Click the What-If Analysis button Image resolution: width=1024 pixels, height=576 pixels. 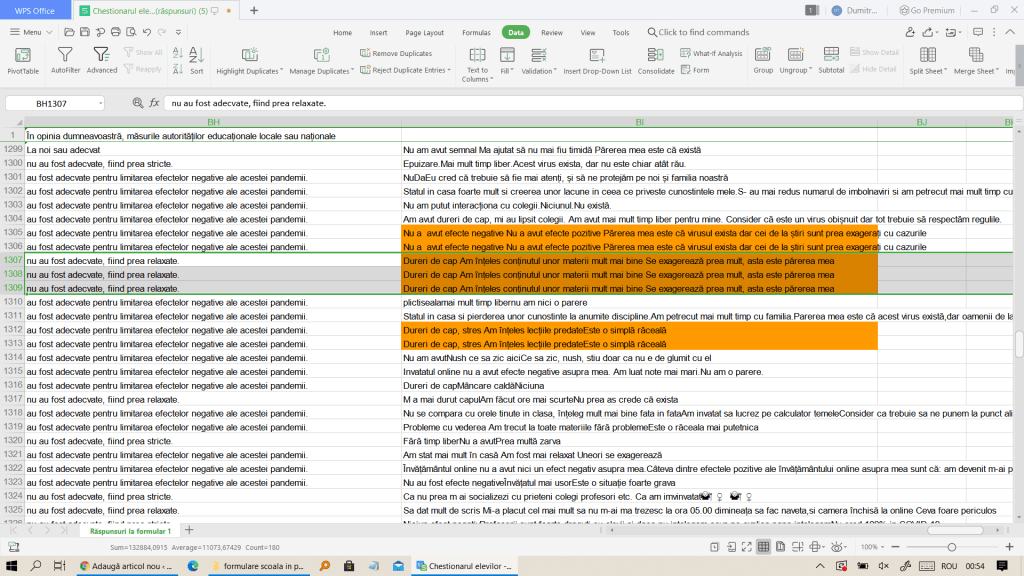click(711, 53)
